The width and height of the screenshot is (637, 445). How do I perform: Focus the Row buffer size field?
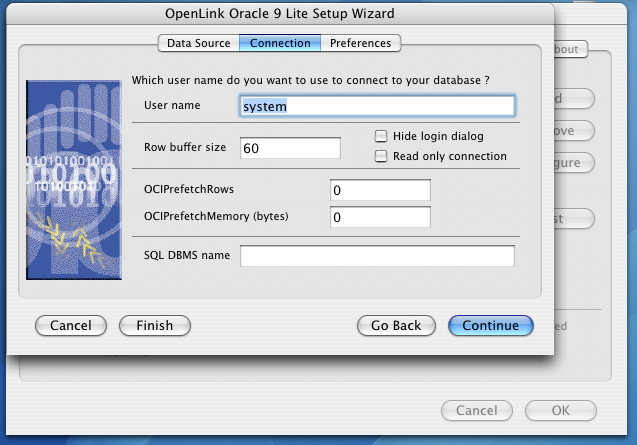point(290,148)
